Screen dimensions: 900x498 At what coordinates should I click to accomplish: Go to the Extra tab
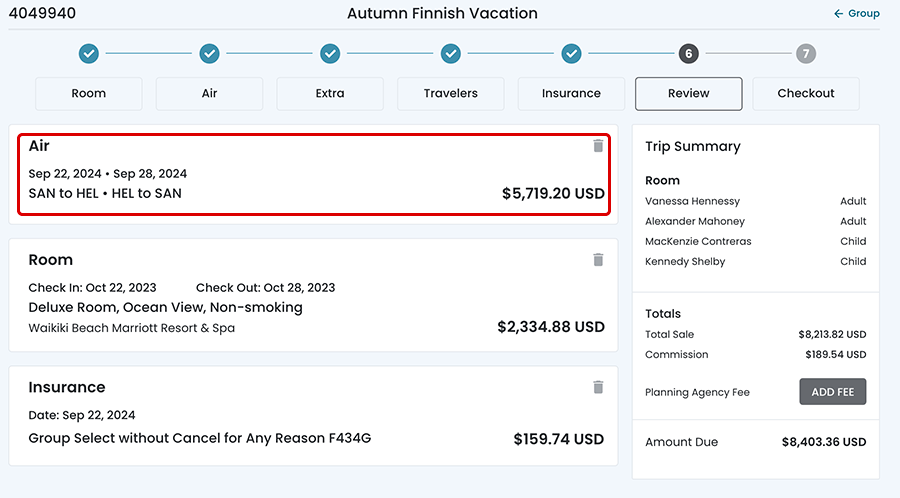330,93
